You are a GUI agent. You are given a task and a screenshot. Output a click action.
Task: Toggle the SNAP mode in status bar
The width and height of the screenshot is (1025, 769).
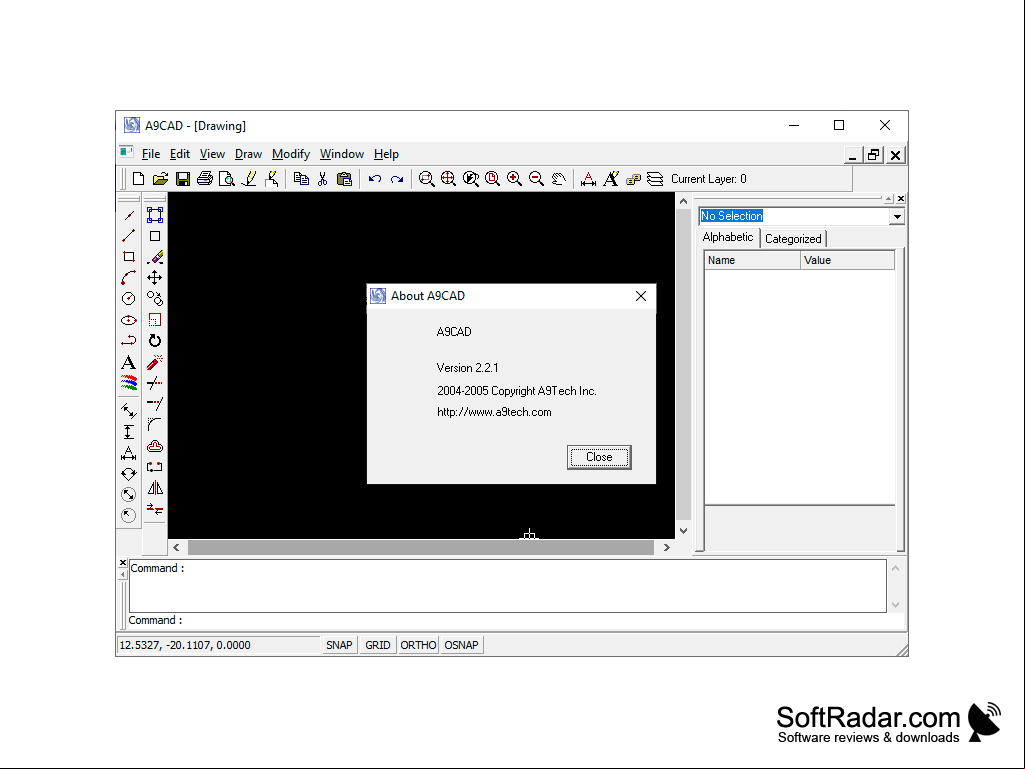coord(339,645)
